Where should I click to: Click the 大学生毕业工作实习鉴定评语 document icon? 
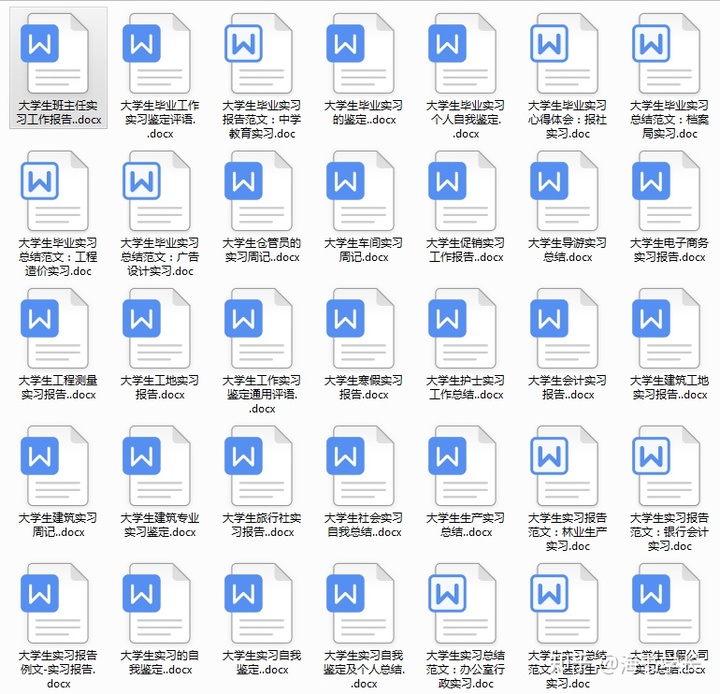click(x=159, y=53)
